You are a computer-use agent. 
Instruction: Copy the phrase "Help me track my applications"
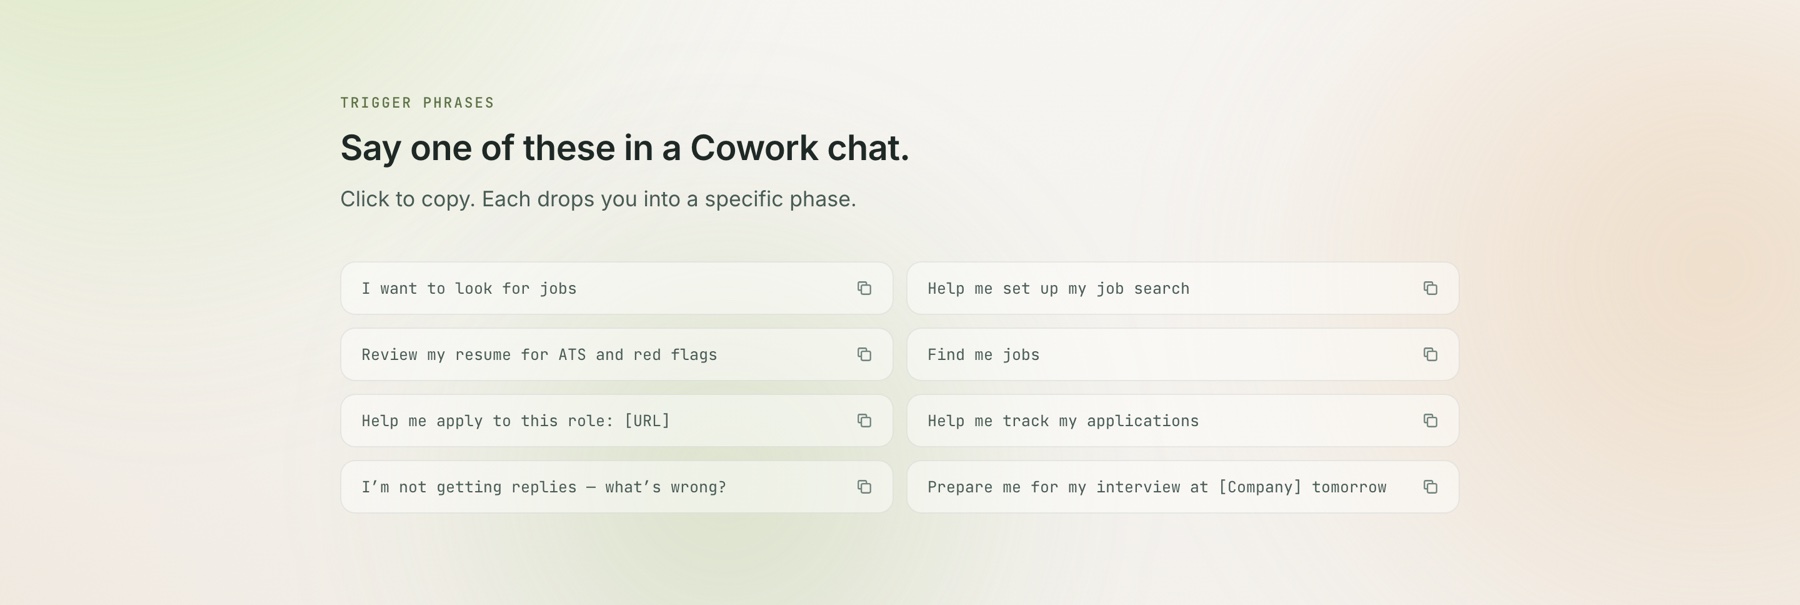(1150, 421)
